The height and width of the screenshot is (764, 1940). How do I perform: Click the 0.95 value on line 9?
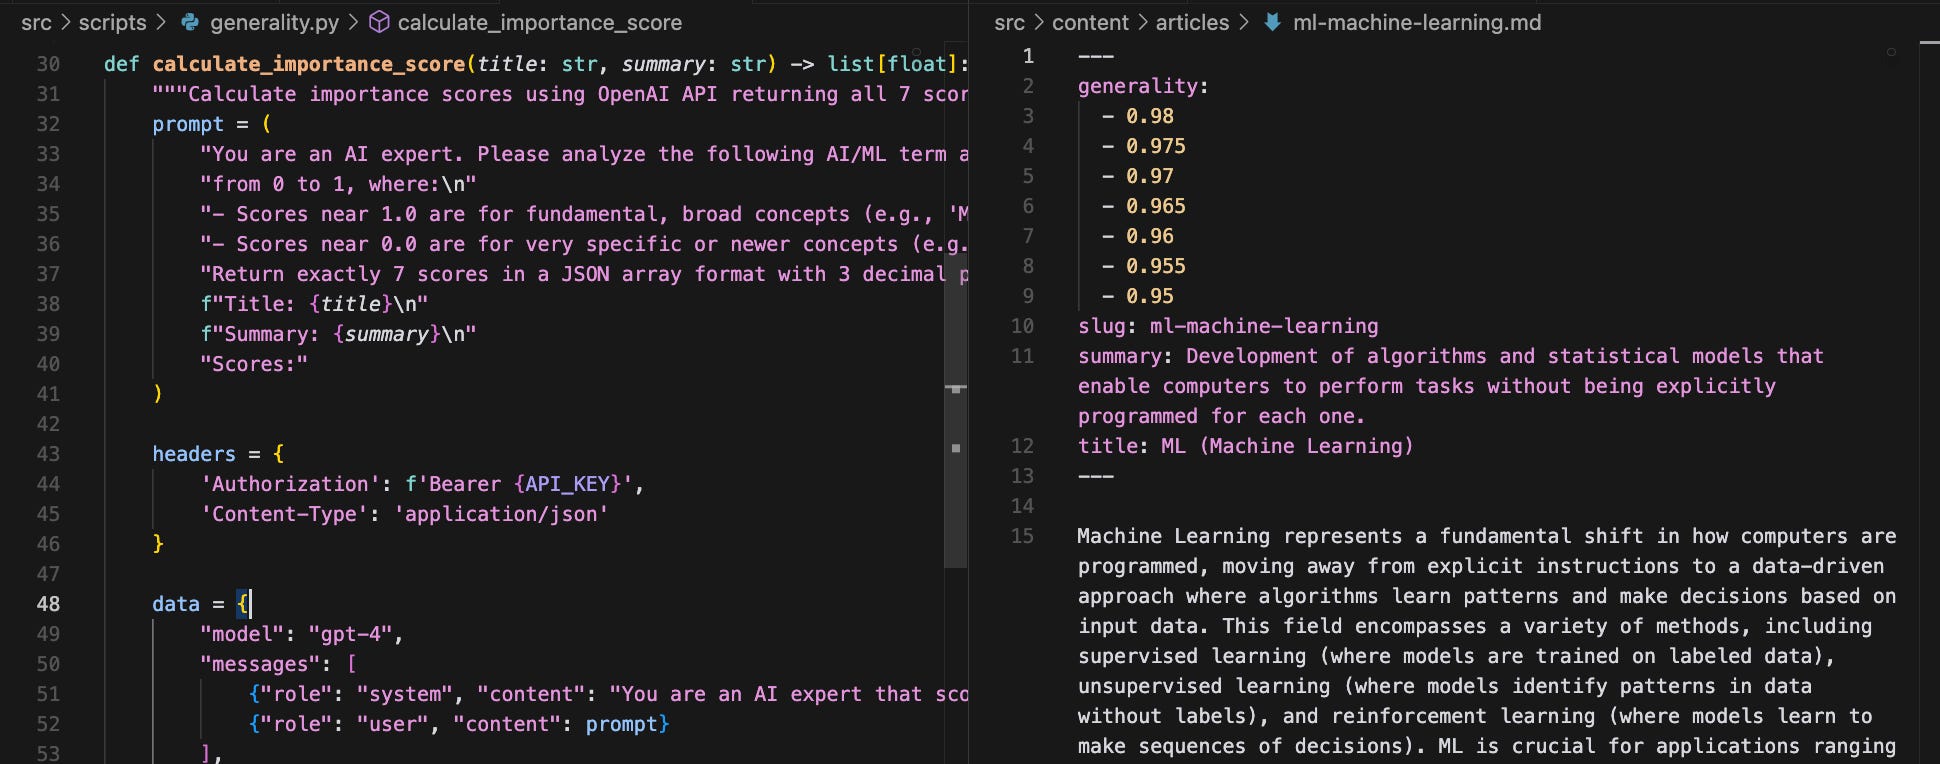1150,296
